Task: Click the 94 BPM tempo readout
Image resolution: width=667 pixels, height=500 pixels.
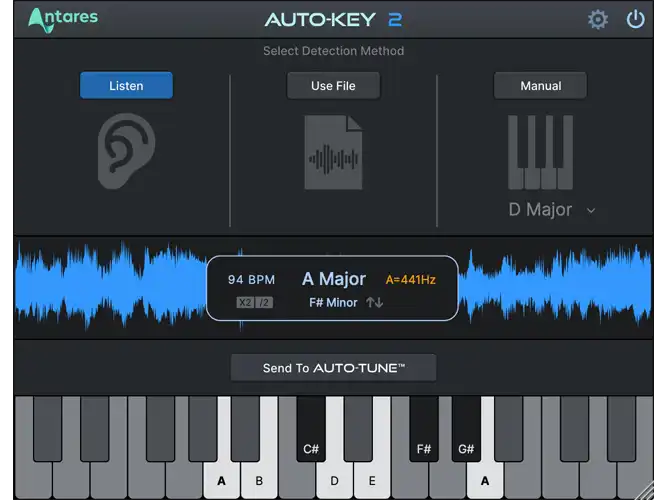Action: [251, 280]
